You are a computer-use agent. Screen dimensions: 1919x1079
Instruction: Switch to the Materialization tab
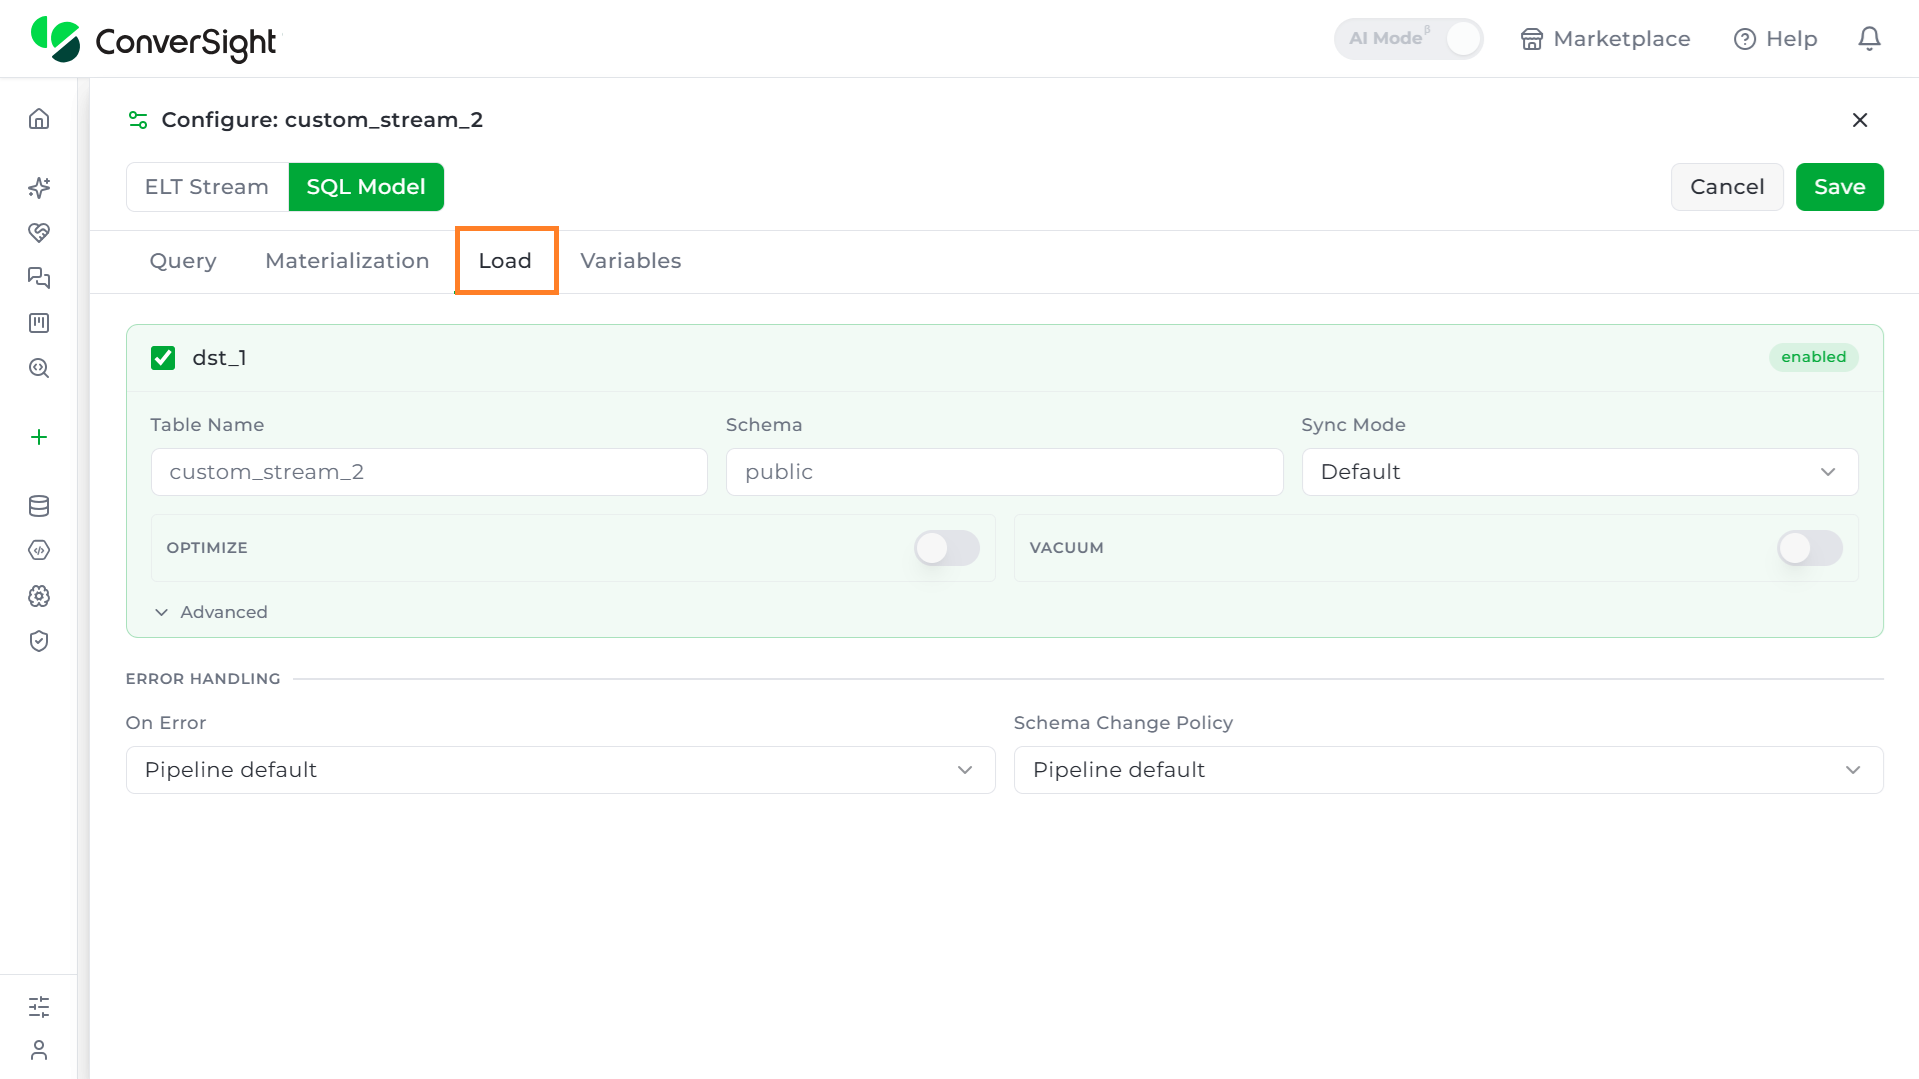click(347, 261)
